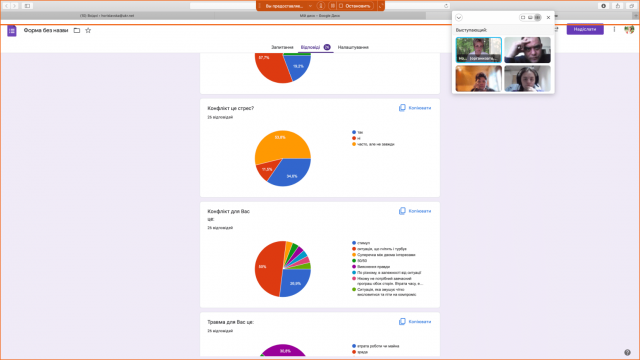This screenshot has height=360, width=640.
Task: Click the Google Forms home icon
Action: 12,30
